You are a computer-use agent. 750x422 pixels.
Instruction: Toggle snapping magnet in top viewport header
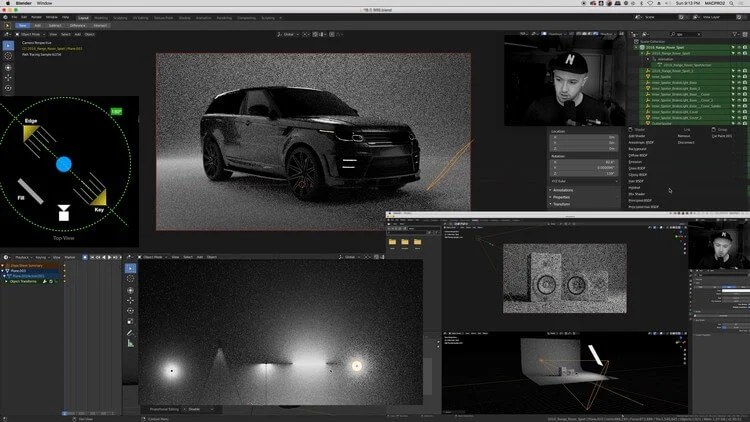315,34
